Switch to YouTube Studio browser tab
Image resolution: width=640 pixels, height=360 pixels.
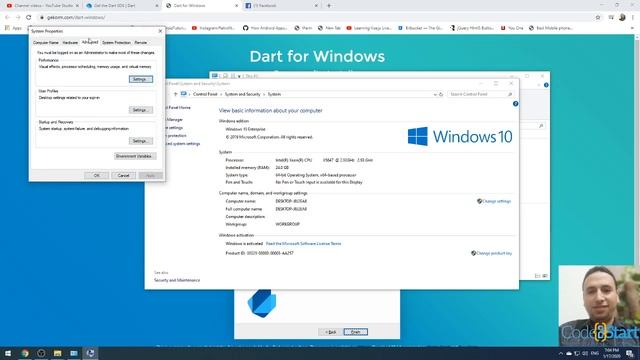pos(42,6)
